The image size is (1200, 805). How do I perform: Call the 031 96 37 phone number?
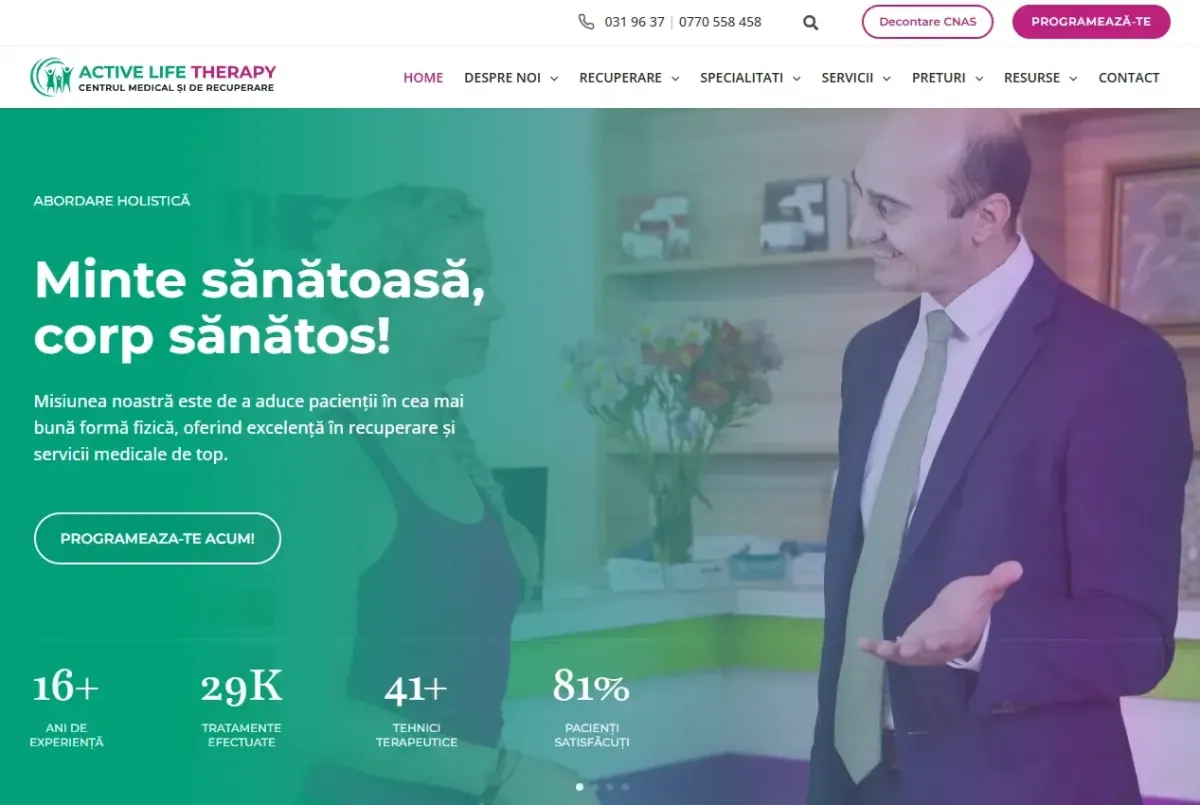pyautogui.click(x=634, y=22)
